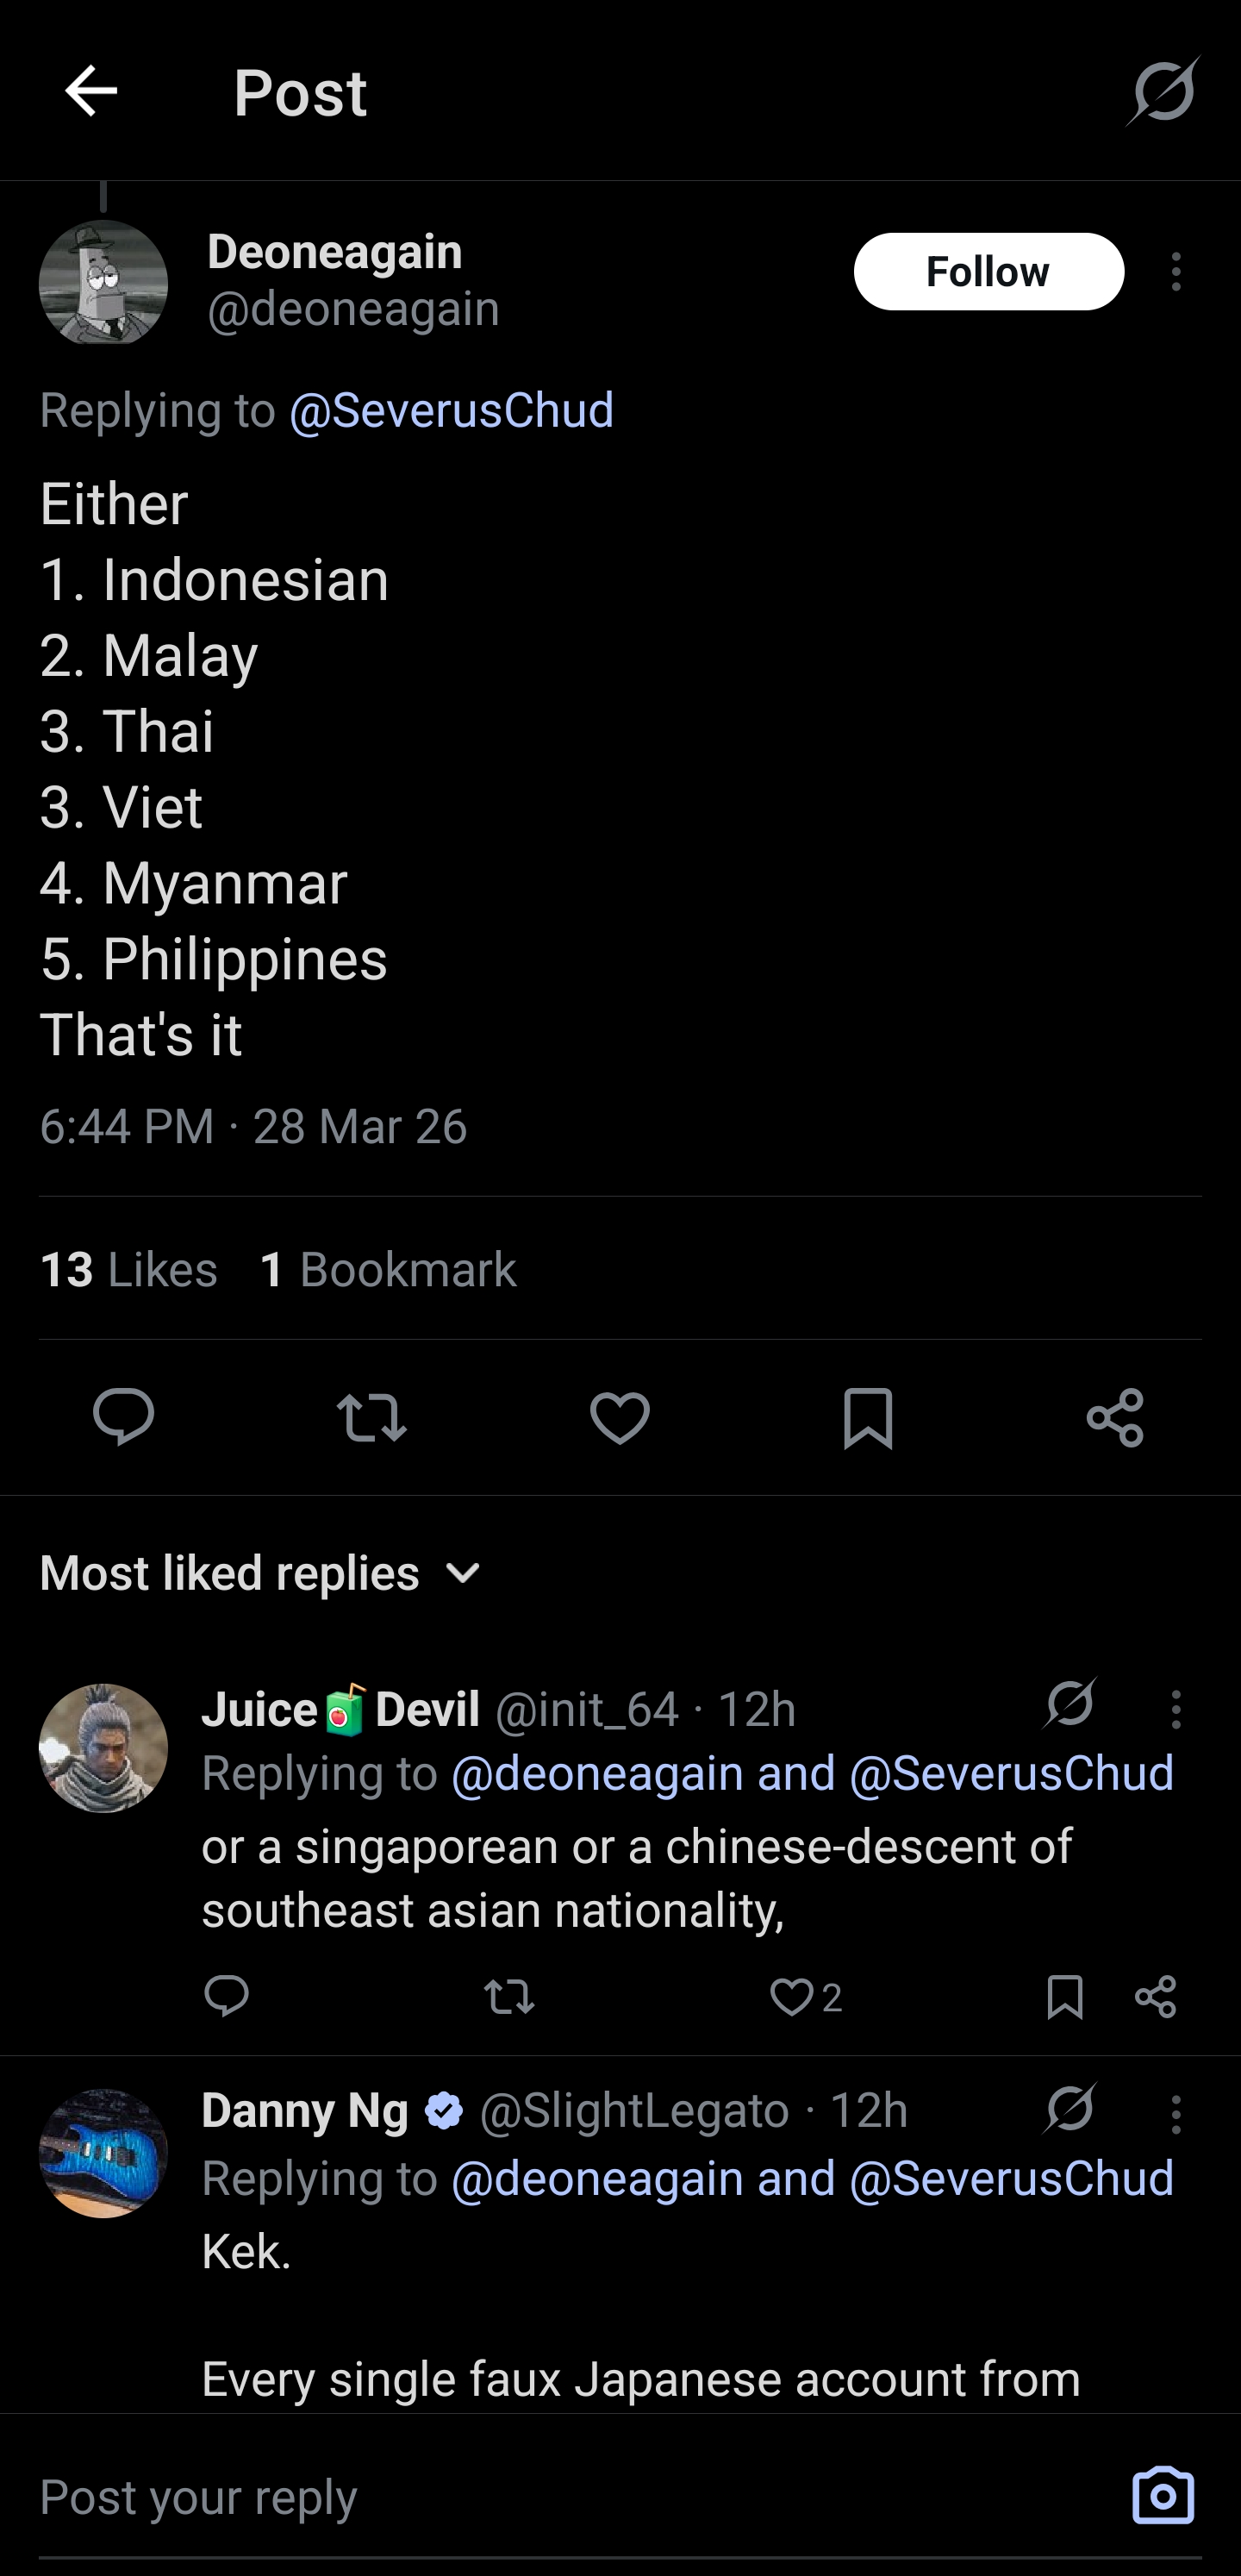Like Deoneagain's main post
Viewport: 1241px width, 2576px height.
620,1416
